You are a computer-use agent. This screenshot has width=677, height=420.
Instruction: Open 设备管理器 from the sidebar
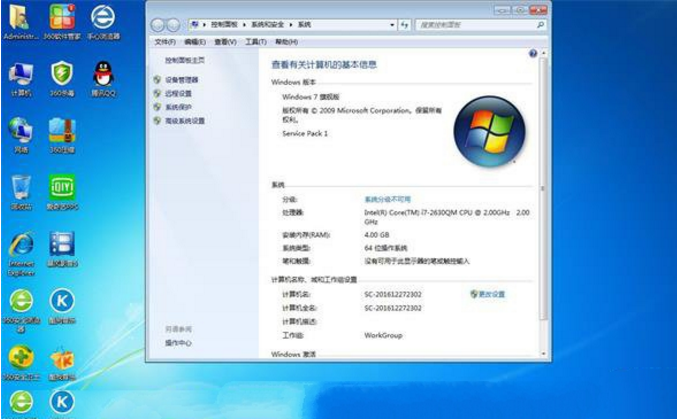tap(181, 80)
